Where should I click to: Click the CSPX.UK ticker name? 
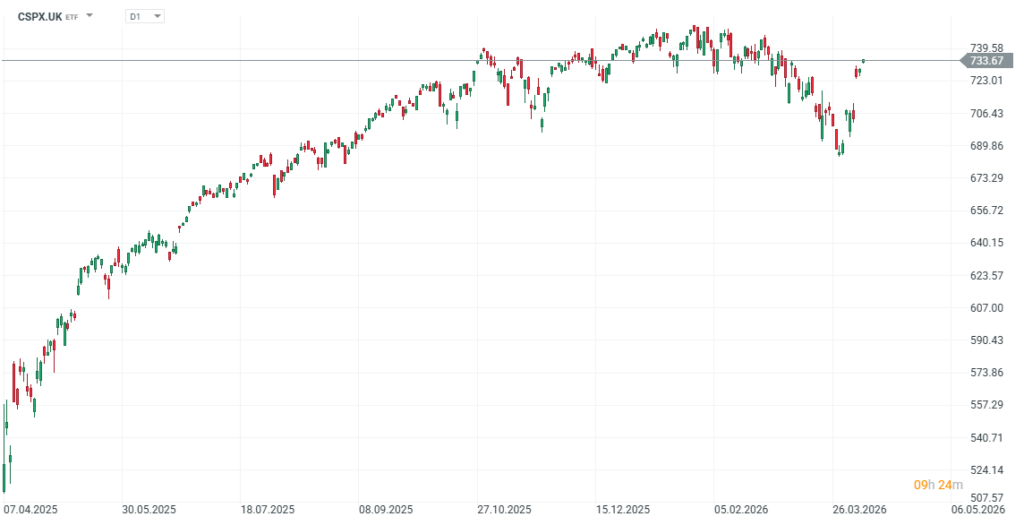(40, 16)
